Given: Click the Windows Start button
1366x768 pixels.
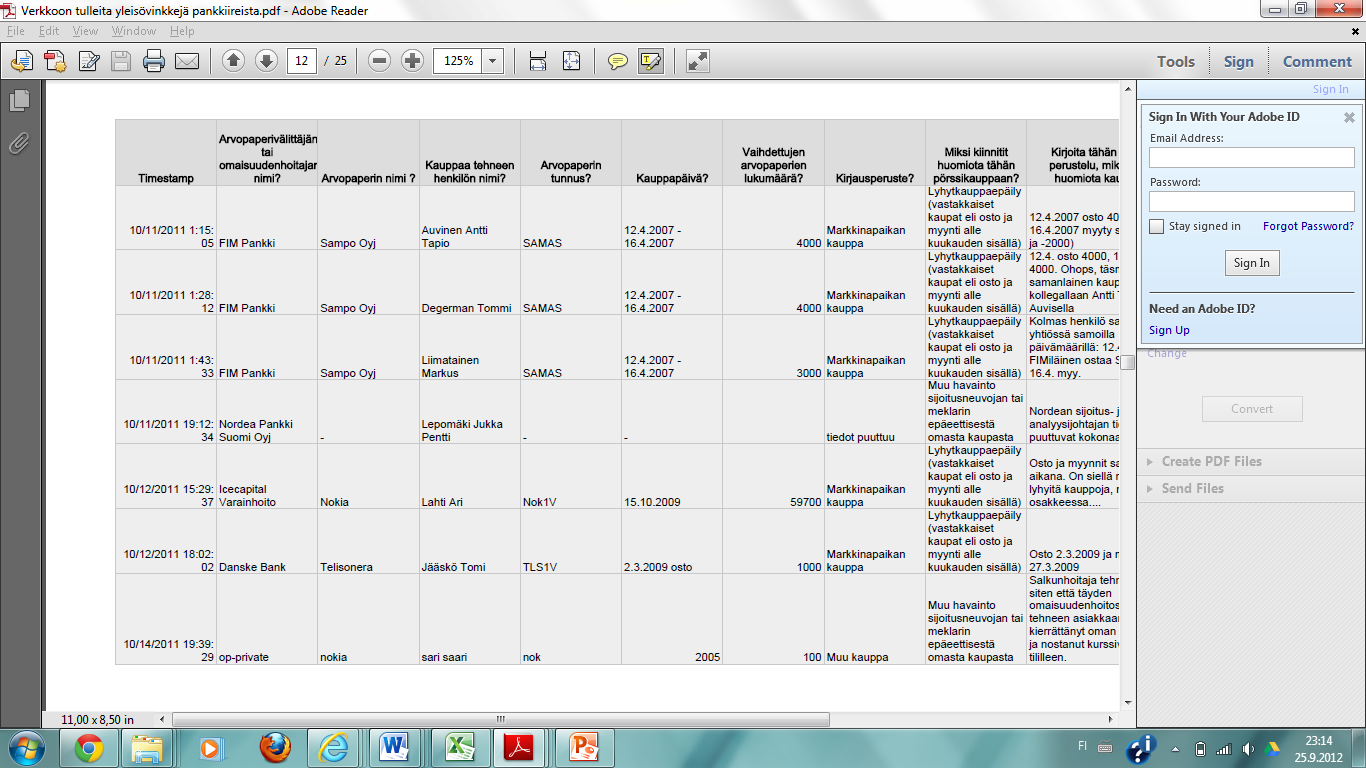Looking at the screenshot, I should coord(26,748).
